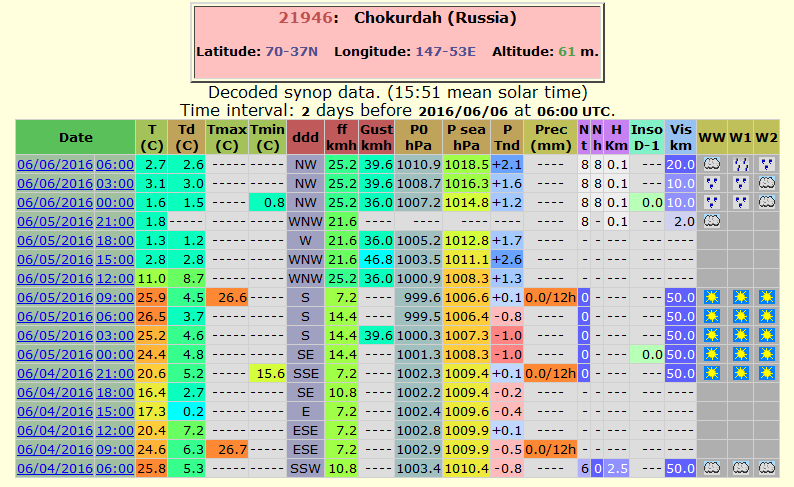Click the WW shower icon for 06/06/2016 00:00
This screenshot has height=487, width=794.
[711, 202]
